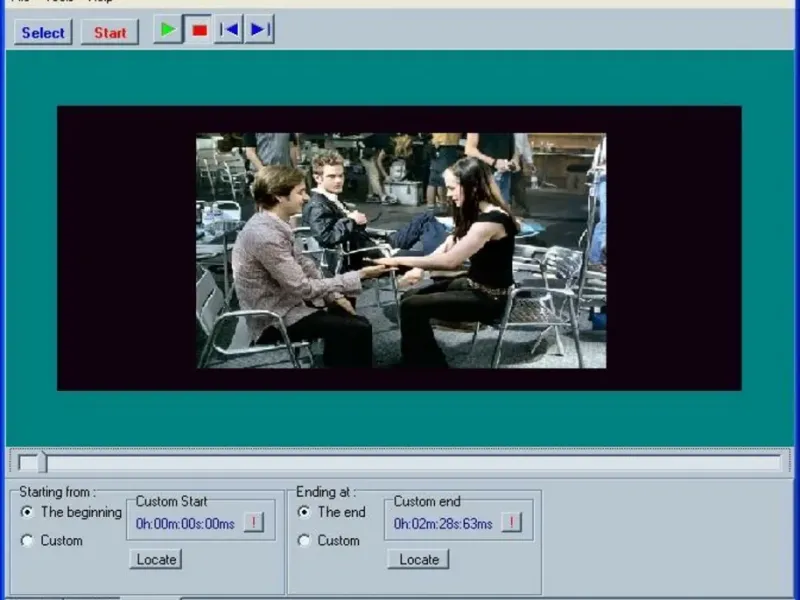Click the middle of the seek slider track
The height and width of the screenshot is (600, 800).
[x=399, y=463]
